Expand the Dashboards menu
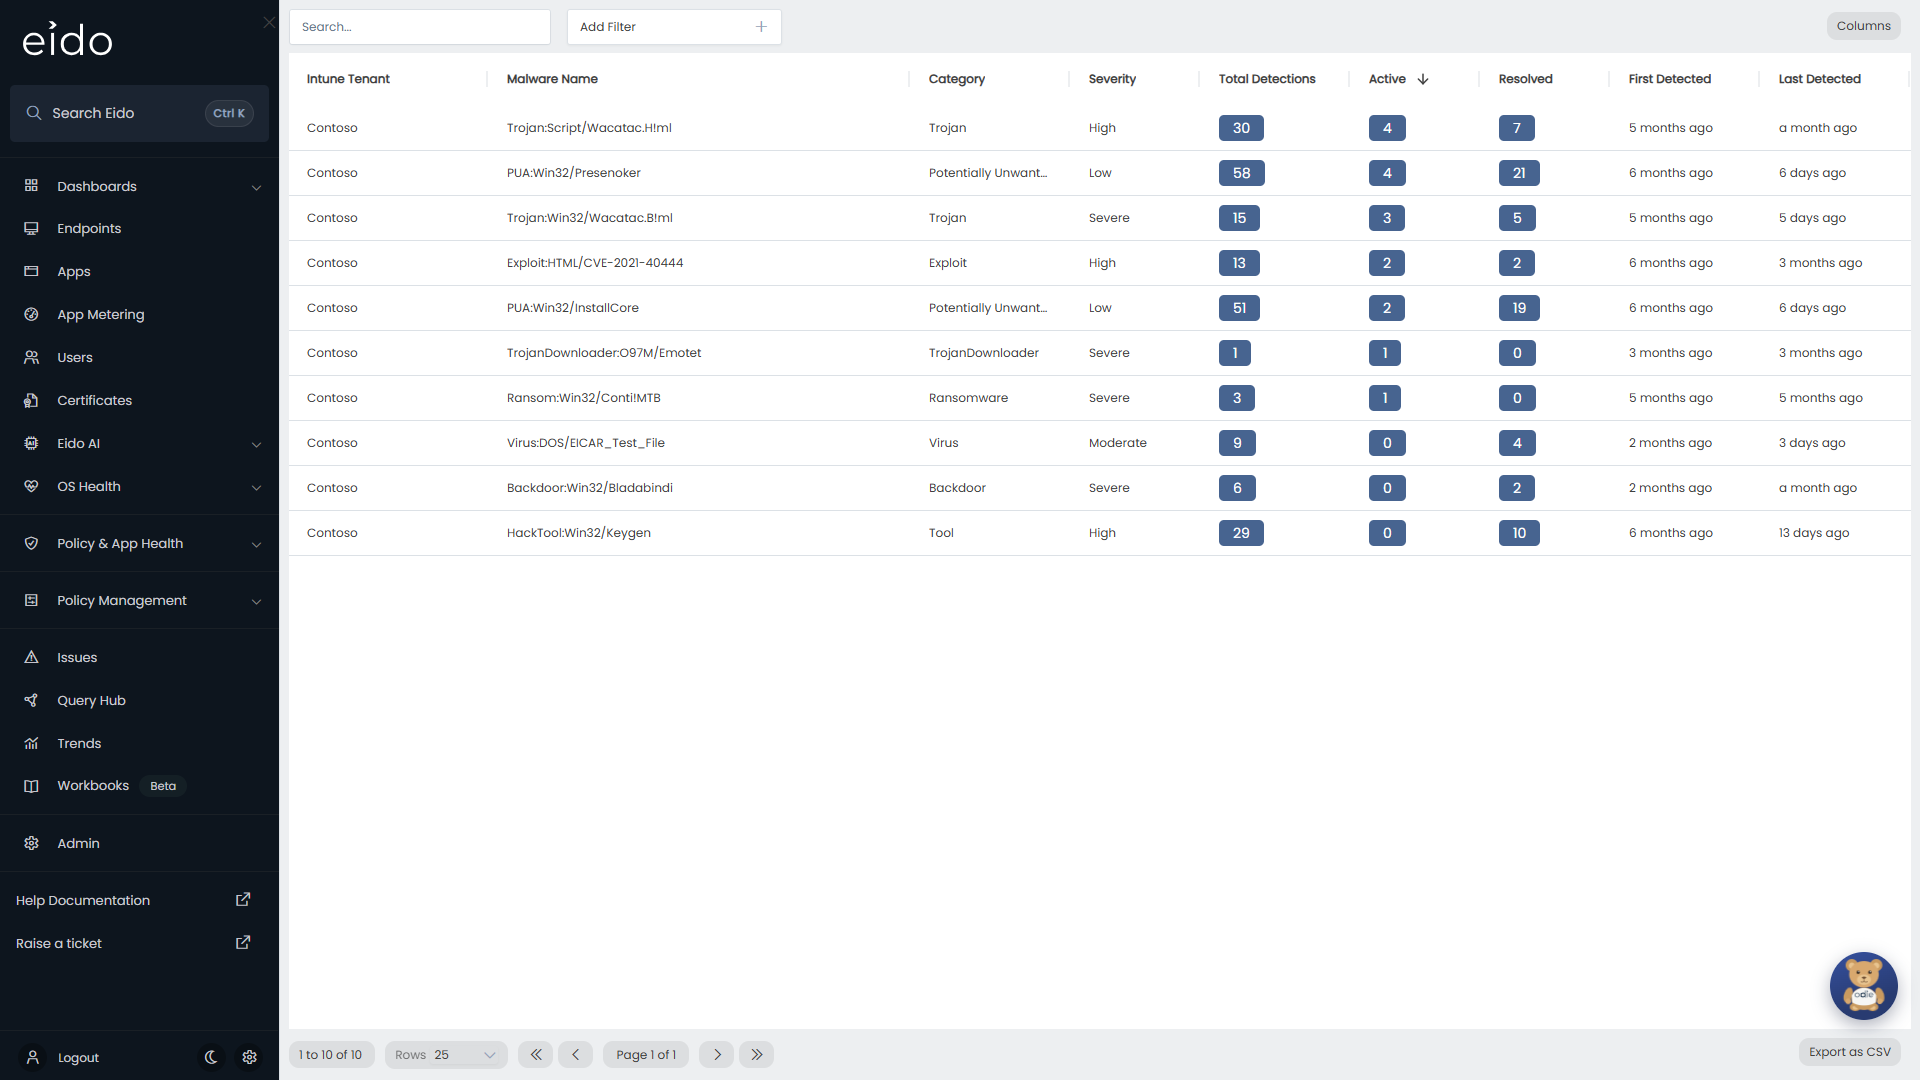Screen dimensions: 1920x1080 [139, 186]
